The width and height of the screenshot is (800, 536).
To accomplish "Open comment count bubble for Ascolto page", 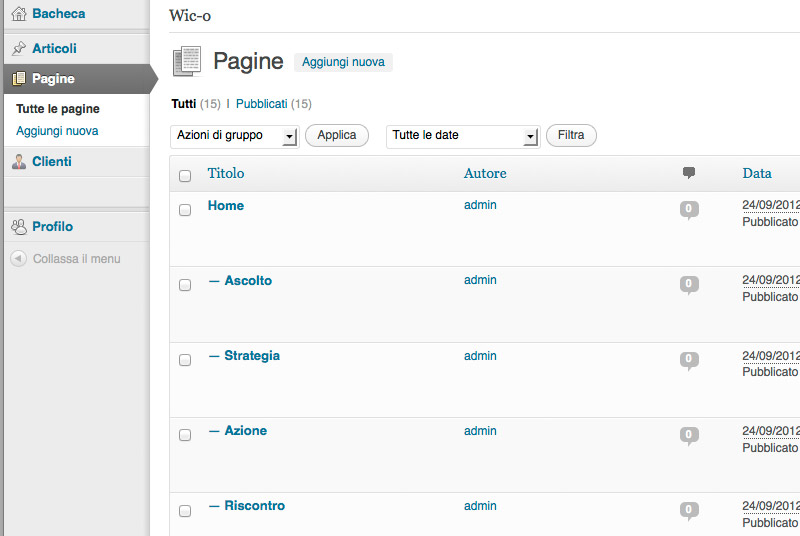I will (689, 284).
